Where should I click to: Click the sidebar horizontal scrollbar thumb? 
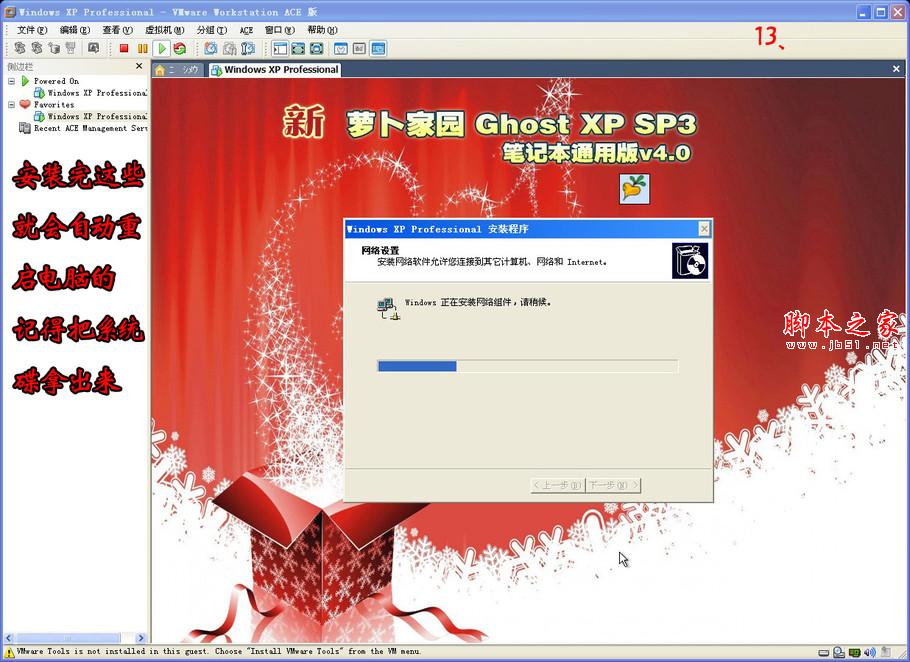coord(68,638)
